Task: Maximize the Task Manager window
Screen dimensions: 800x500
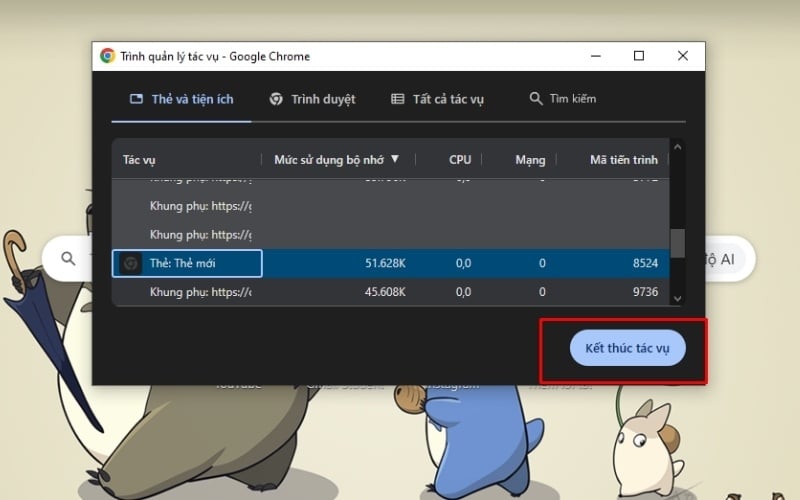Action: click(639, 56)
